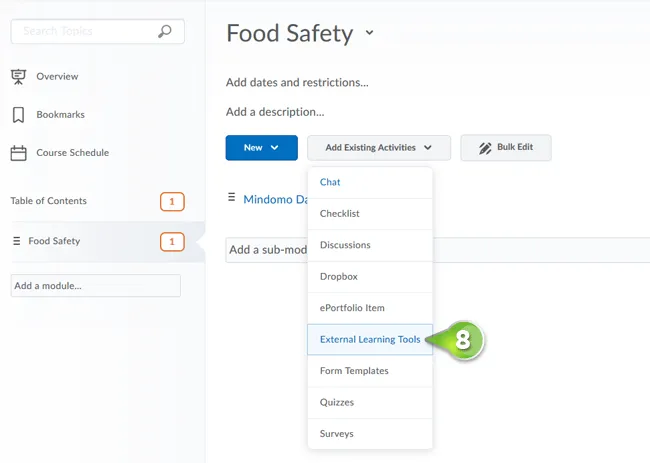
Task: Open the Mindomo content link
Action: (275, 199)
